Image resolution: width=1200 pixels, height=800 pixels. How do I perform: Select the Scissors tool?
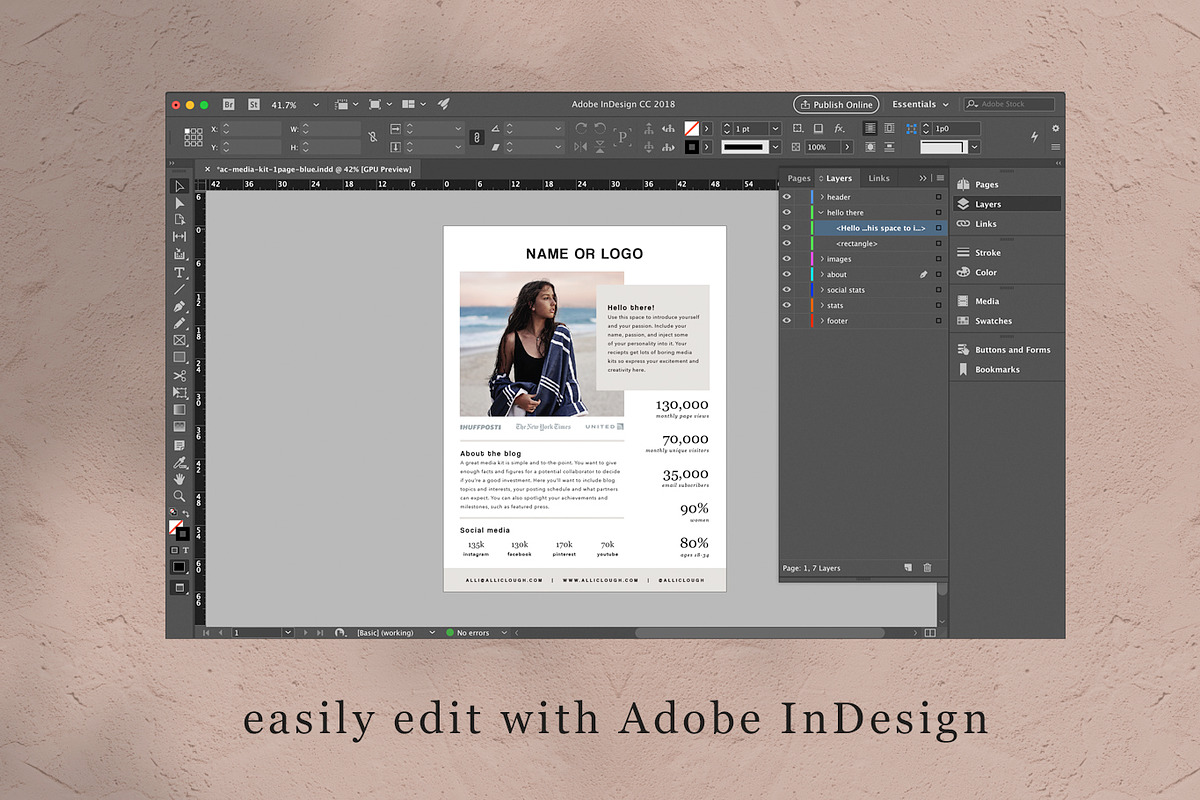(x=180, y=375)
